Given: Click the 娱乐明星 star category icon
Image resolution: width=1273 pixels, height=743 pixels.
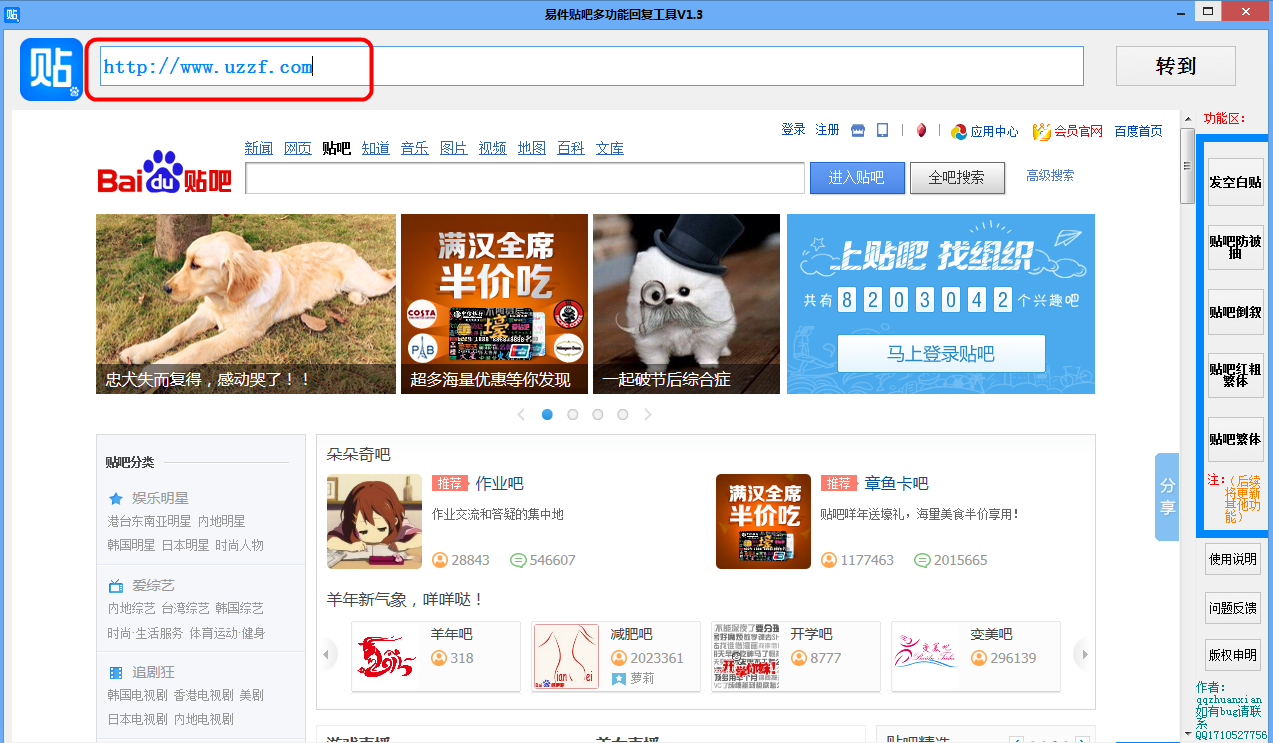Looking at the screenshot, I should click(x=116, y=498).
